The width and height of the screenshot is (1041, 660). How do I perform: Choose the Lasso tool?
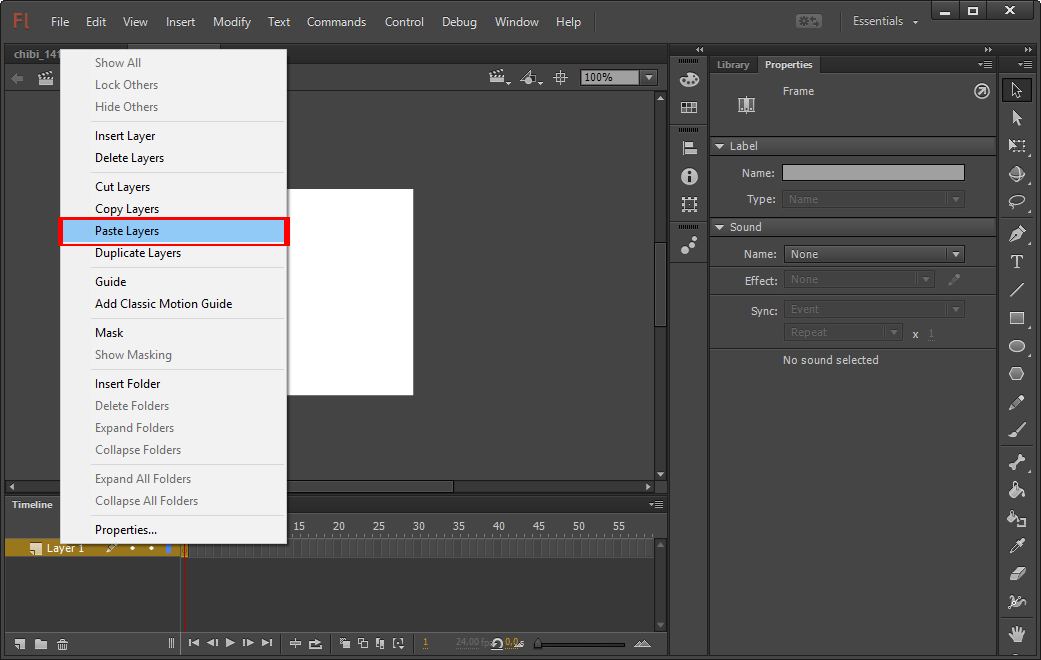pos(1017,201)
